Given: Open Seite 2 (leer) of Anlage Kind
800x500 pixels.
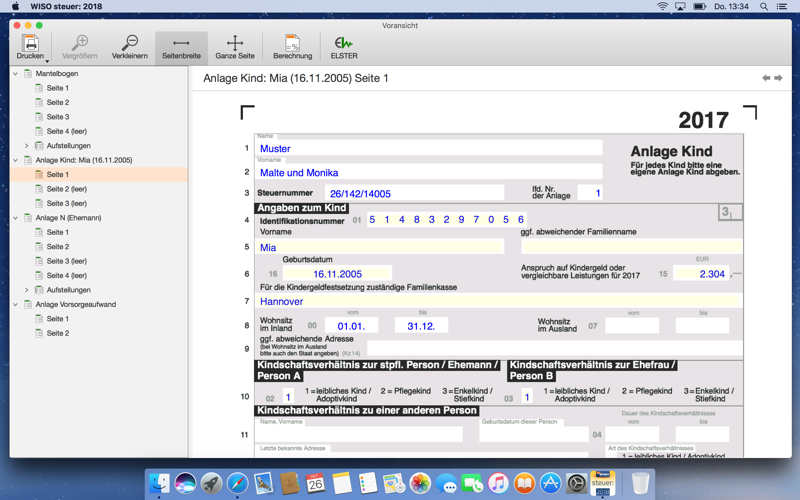Looking at the screenshot, I should [66, 189].
